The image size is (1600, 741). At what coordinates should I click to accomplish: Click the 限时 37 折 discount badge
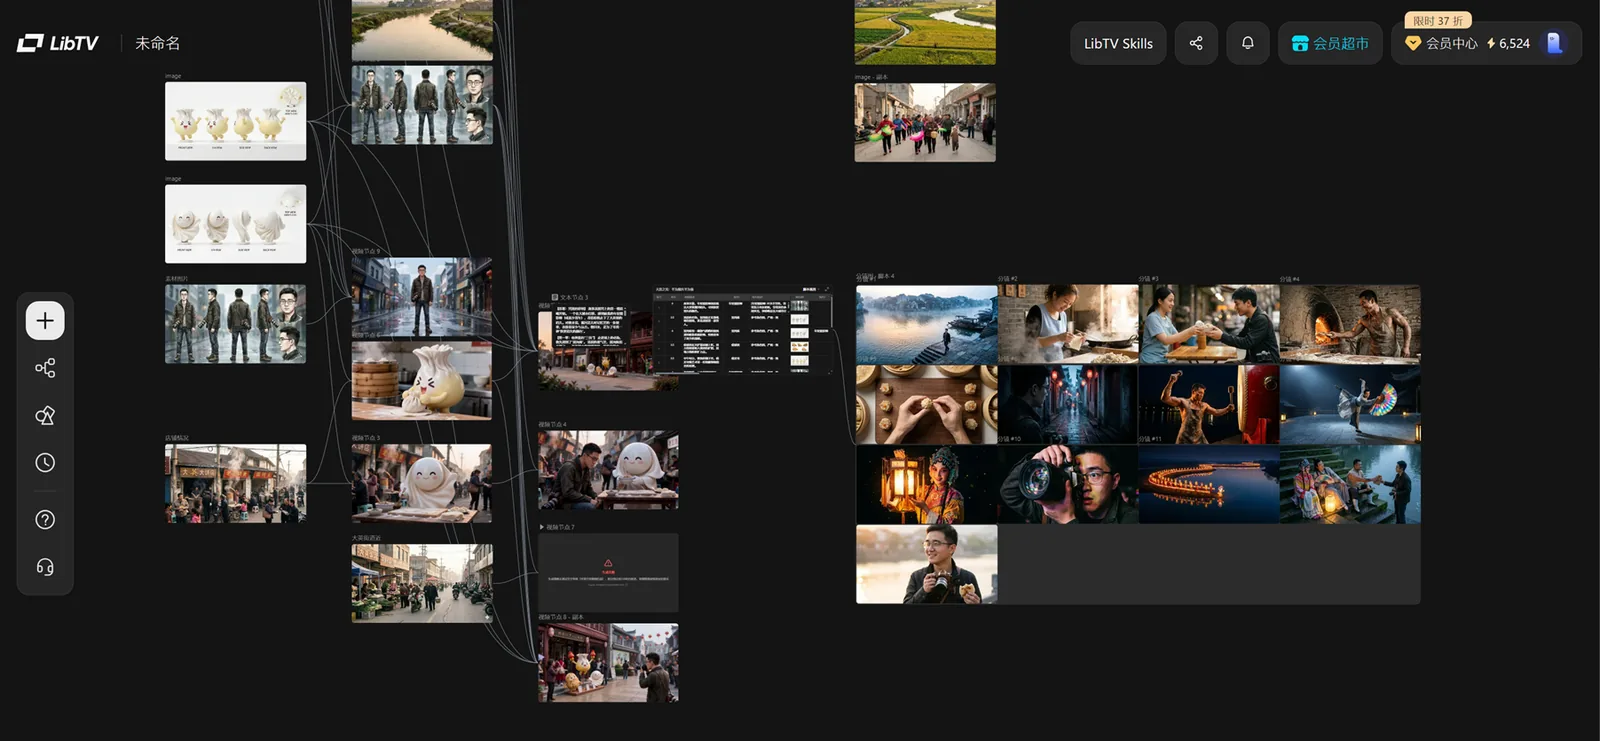[x=1438, y=20]
